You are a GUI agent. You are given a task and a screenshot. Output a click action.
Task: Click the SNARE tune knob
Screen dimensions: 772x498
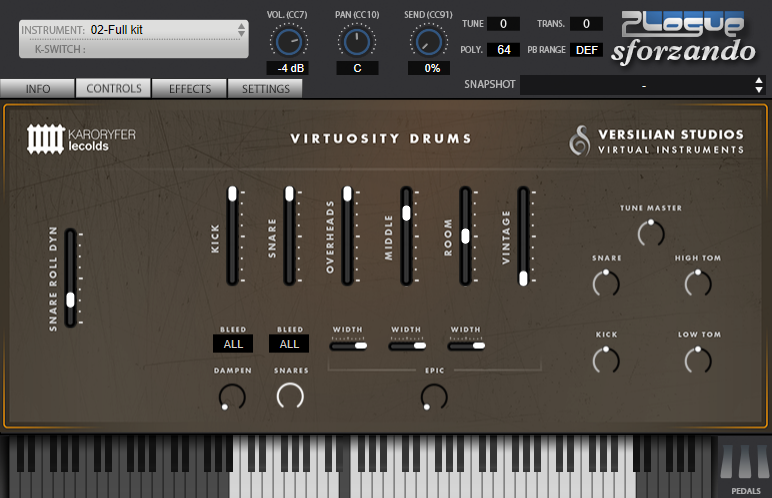tap(606, 283)
